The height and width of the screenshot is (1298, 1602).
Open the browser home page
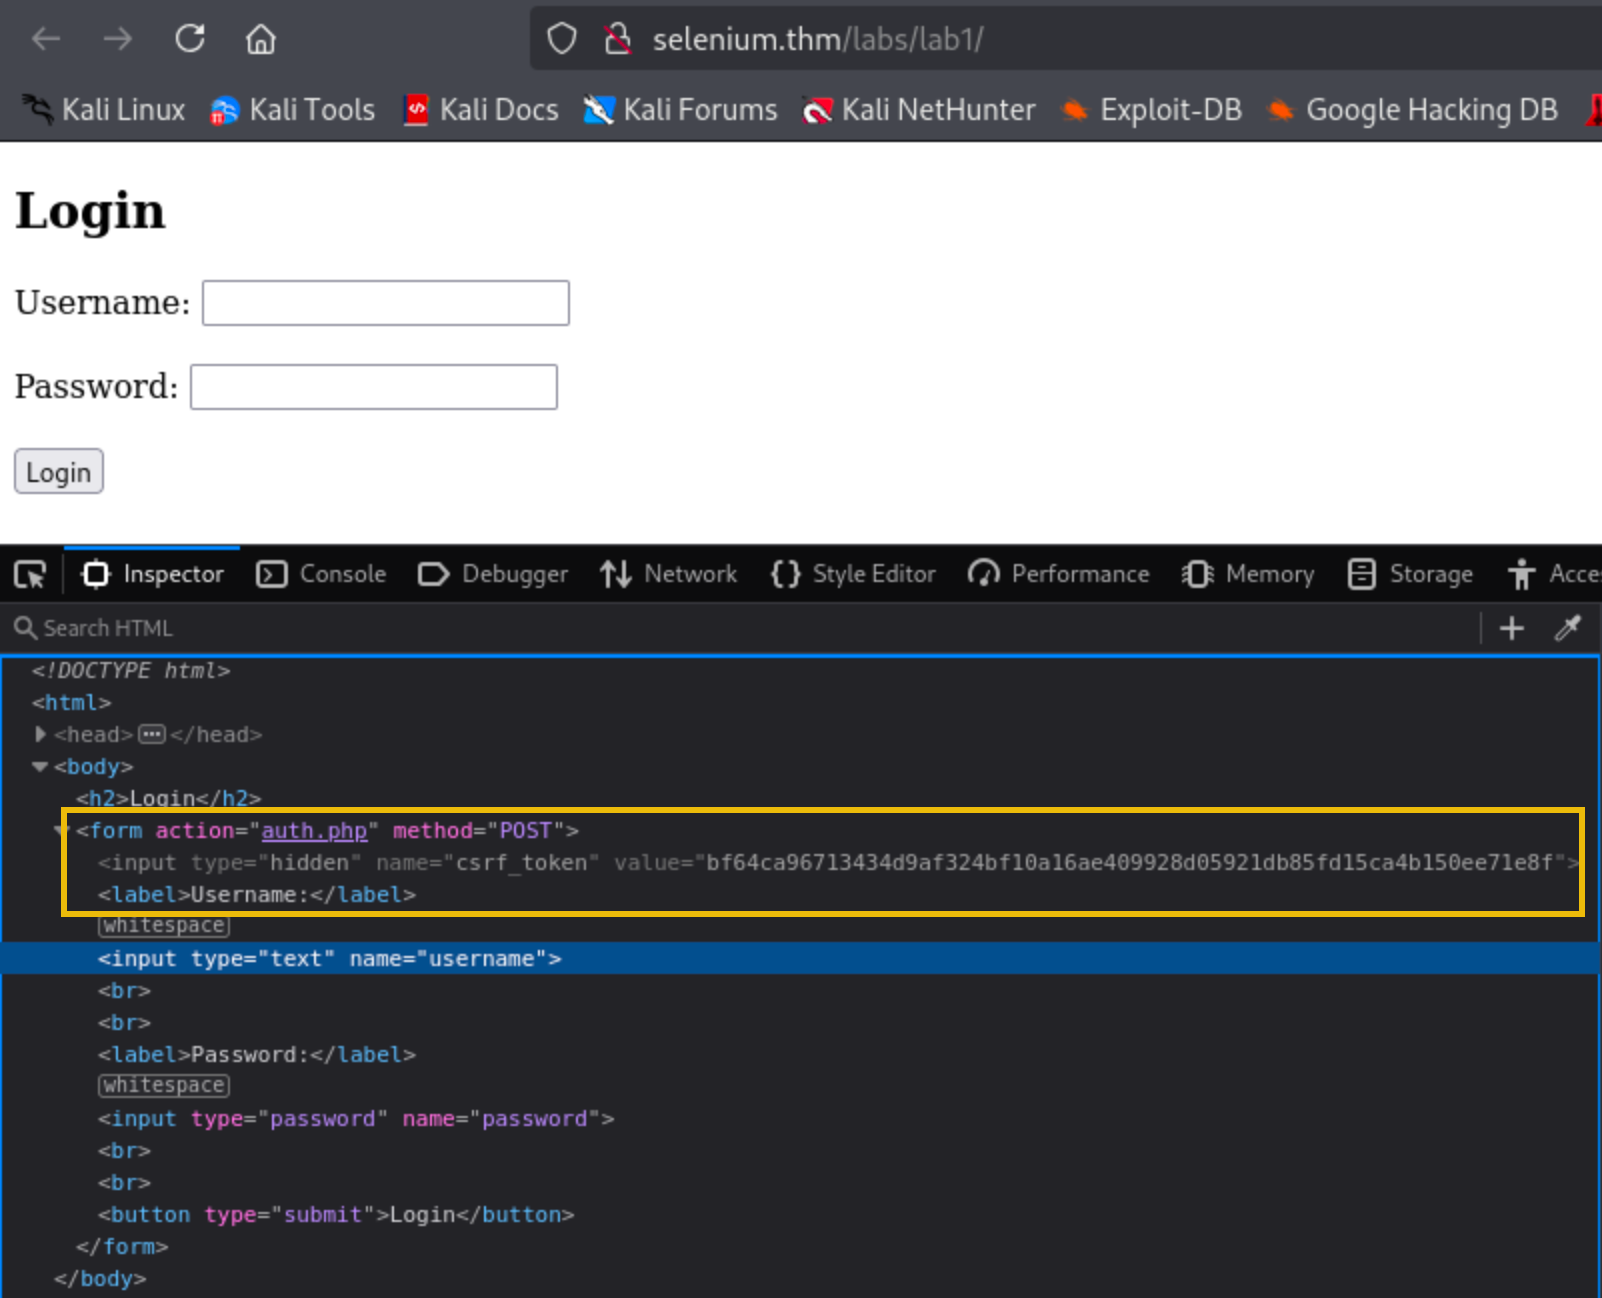(x=261, y=39)
